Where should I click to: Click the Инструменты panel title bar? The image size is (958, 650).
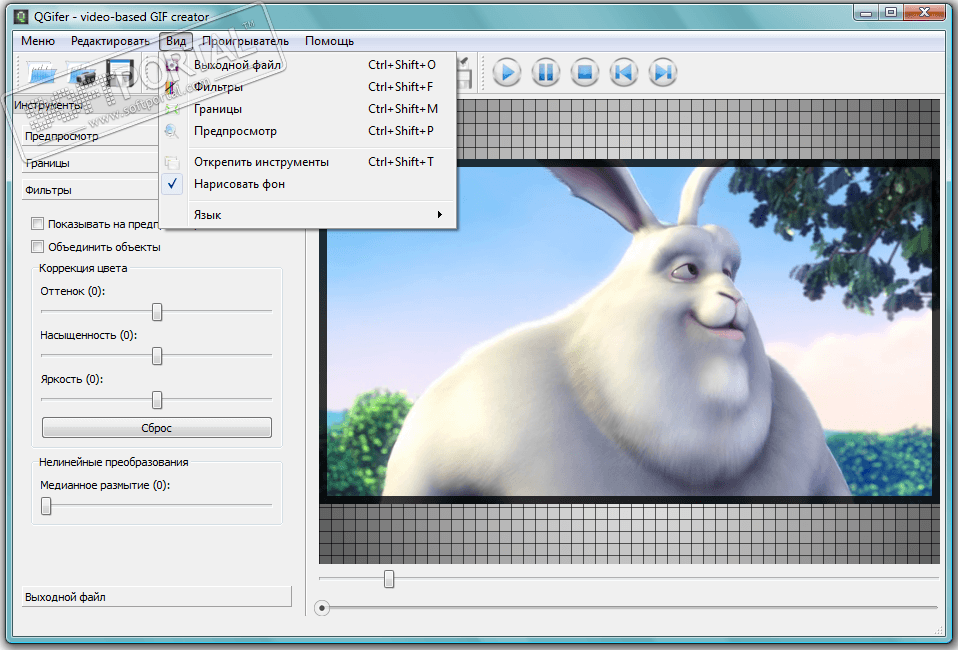point(86,105)
